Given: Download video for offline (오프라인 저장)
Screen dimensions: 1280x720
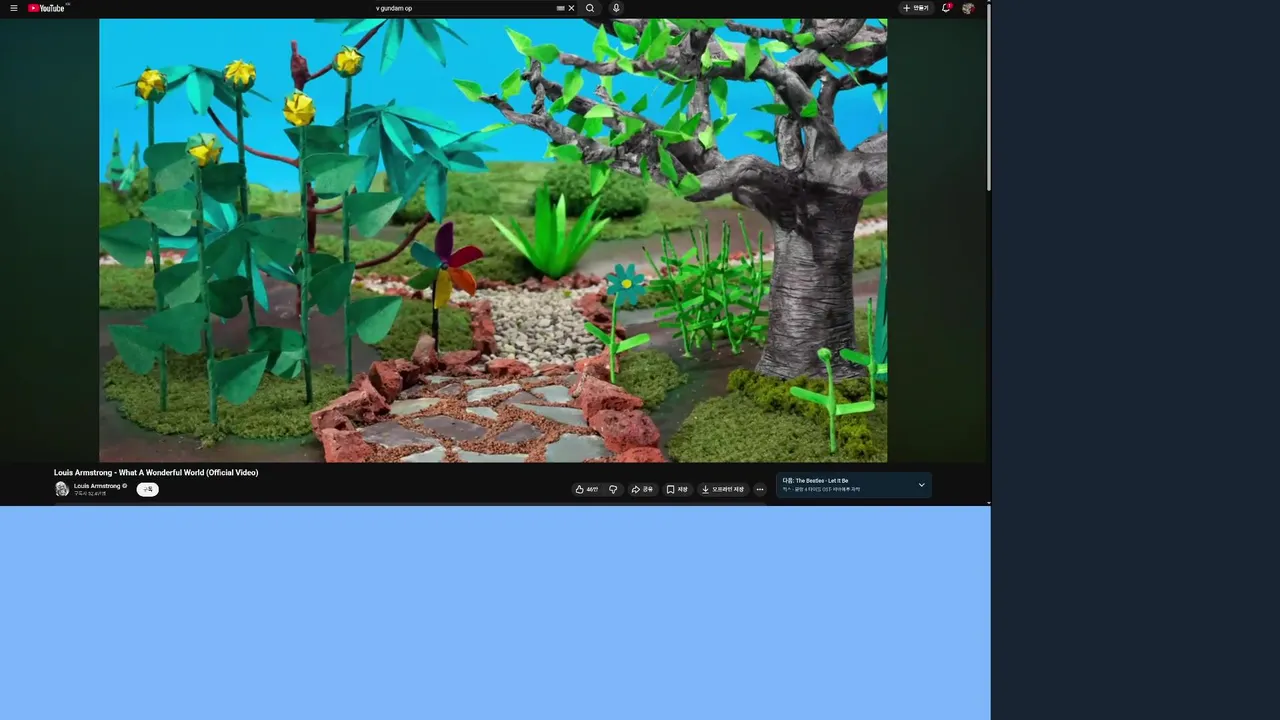Looking at the screenshot, I should coord(722,489).
